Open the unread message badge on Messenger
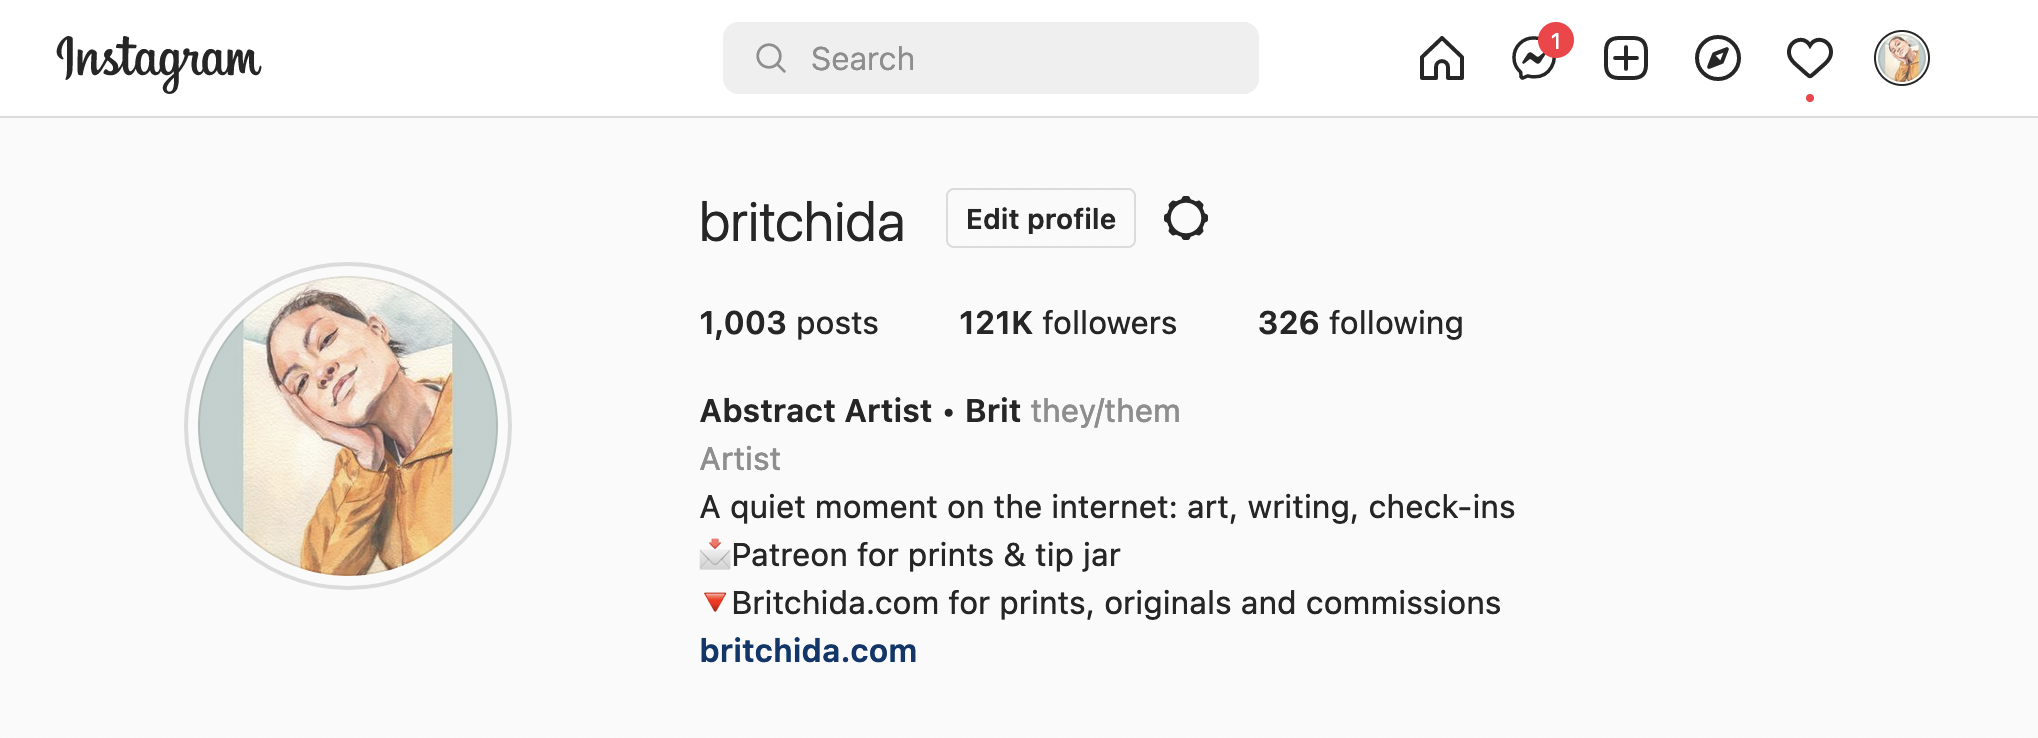This screenshot has width=2038, height=738. tap(1557, 41)
